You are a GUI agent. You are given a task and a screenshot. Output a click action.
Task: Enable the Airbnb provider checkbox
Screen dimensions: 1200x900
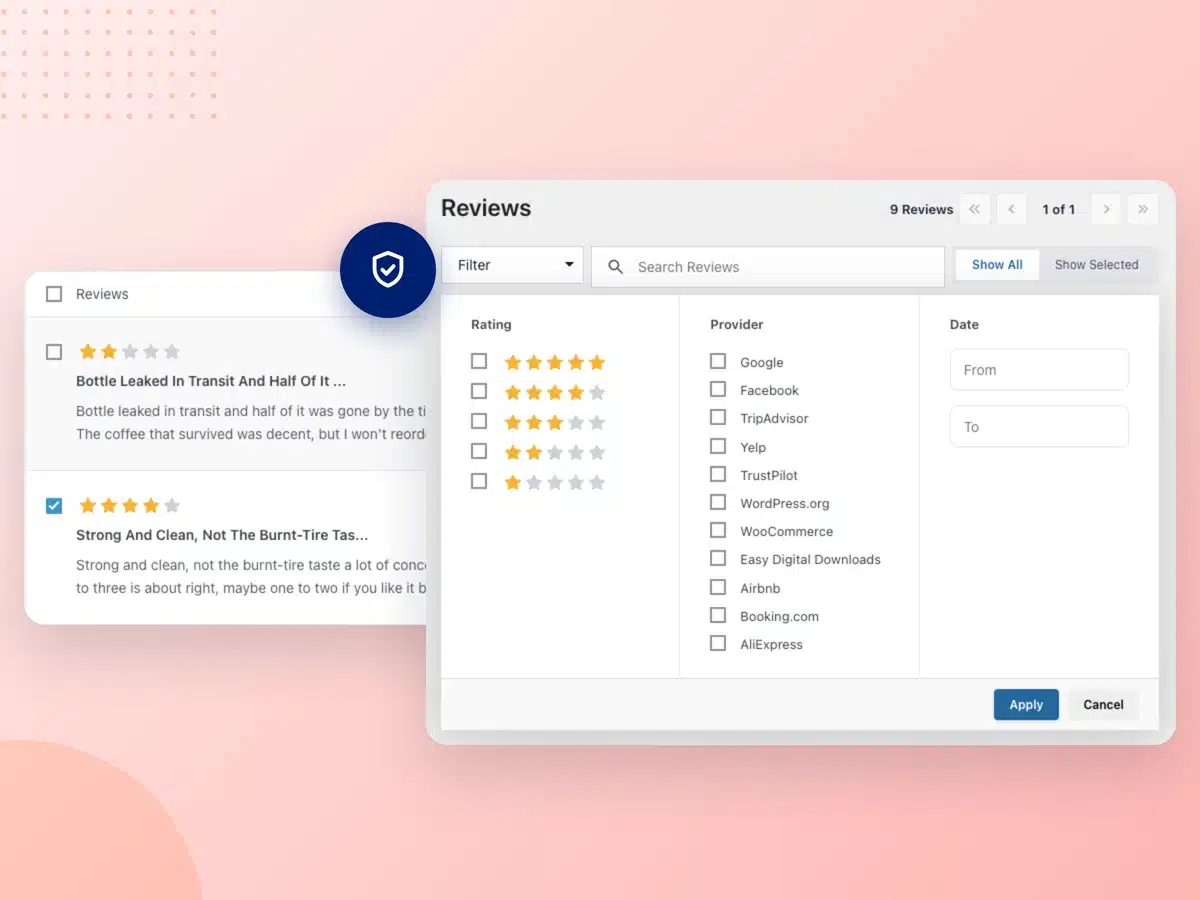[x=718, y=587]
